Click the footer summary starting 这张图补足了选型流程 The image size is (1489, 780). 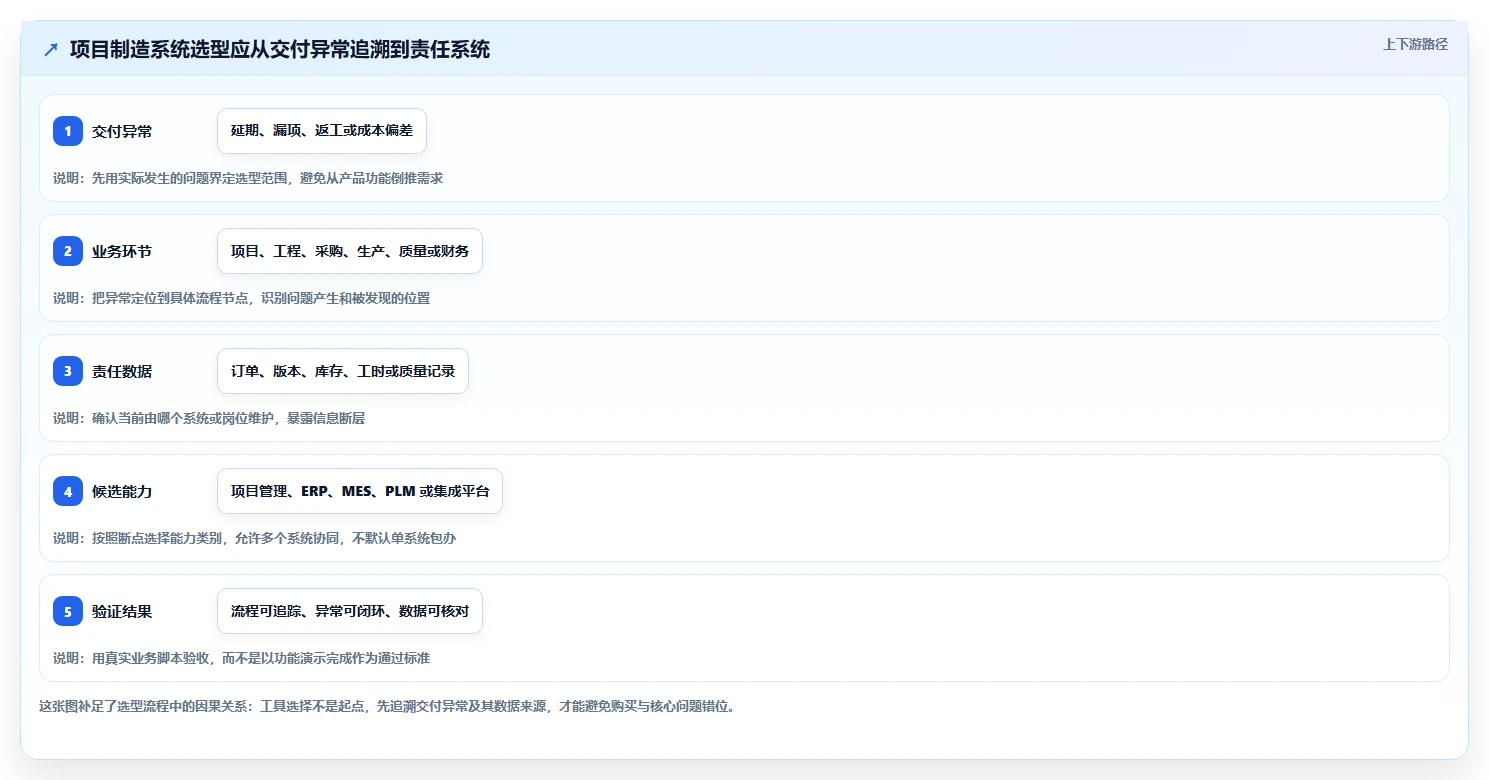click(x=387, y=706)
